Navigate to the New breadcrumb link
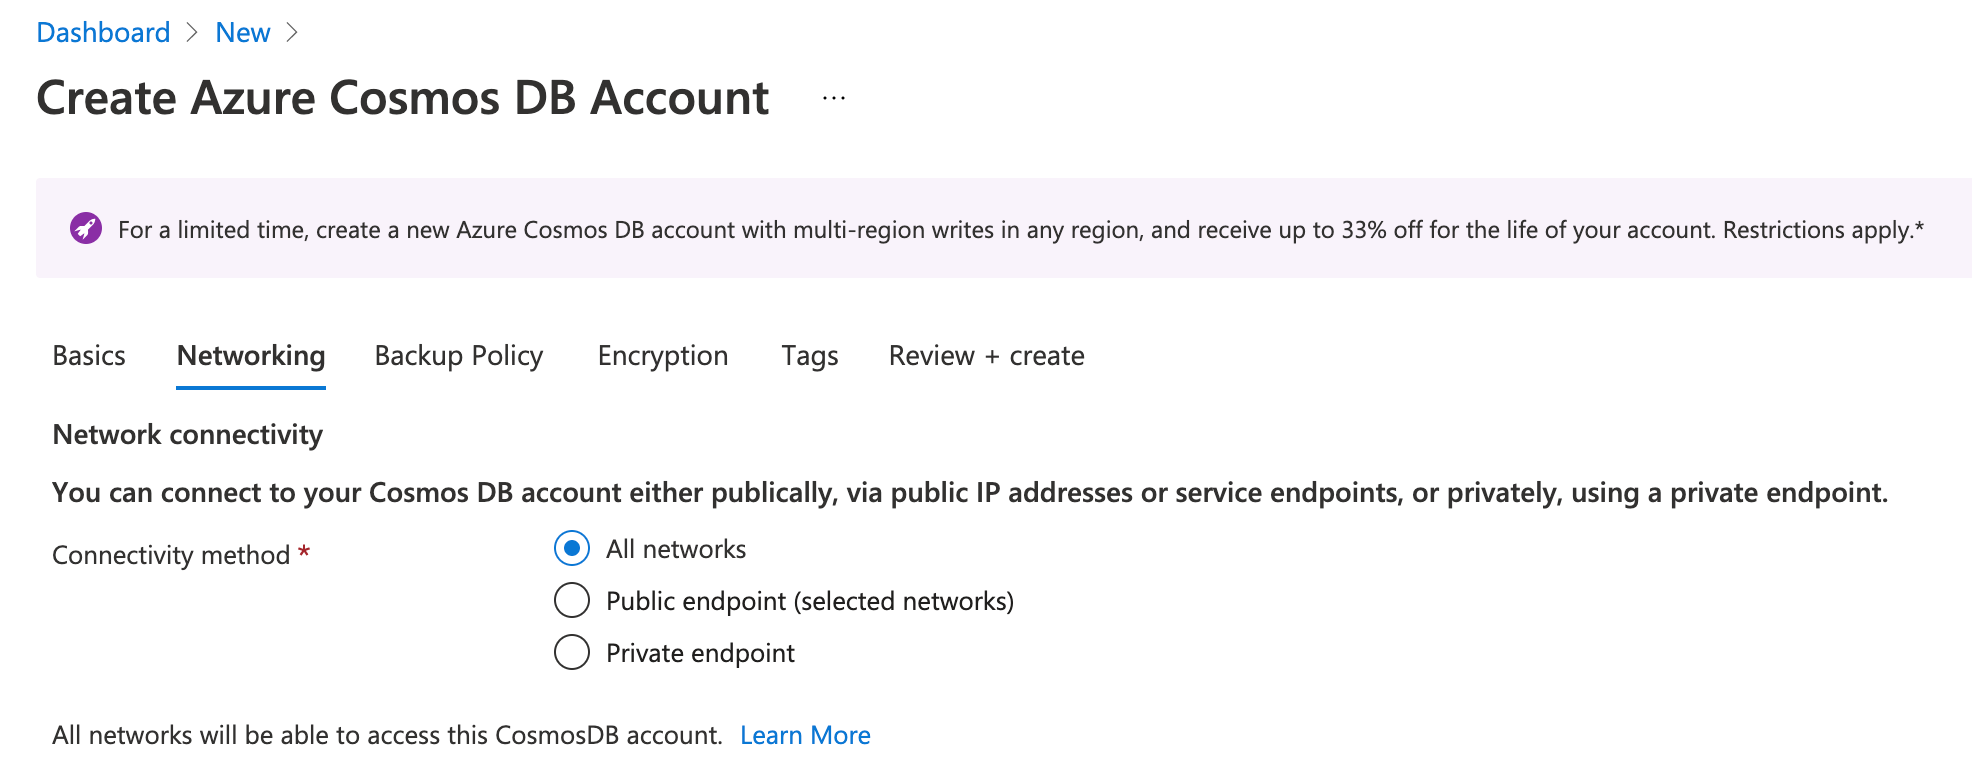This screenshot has width=1972, height=778. click(x=243, y=33)
